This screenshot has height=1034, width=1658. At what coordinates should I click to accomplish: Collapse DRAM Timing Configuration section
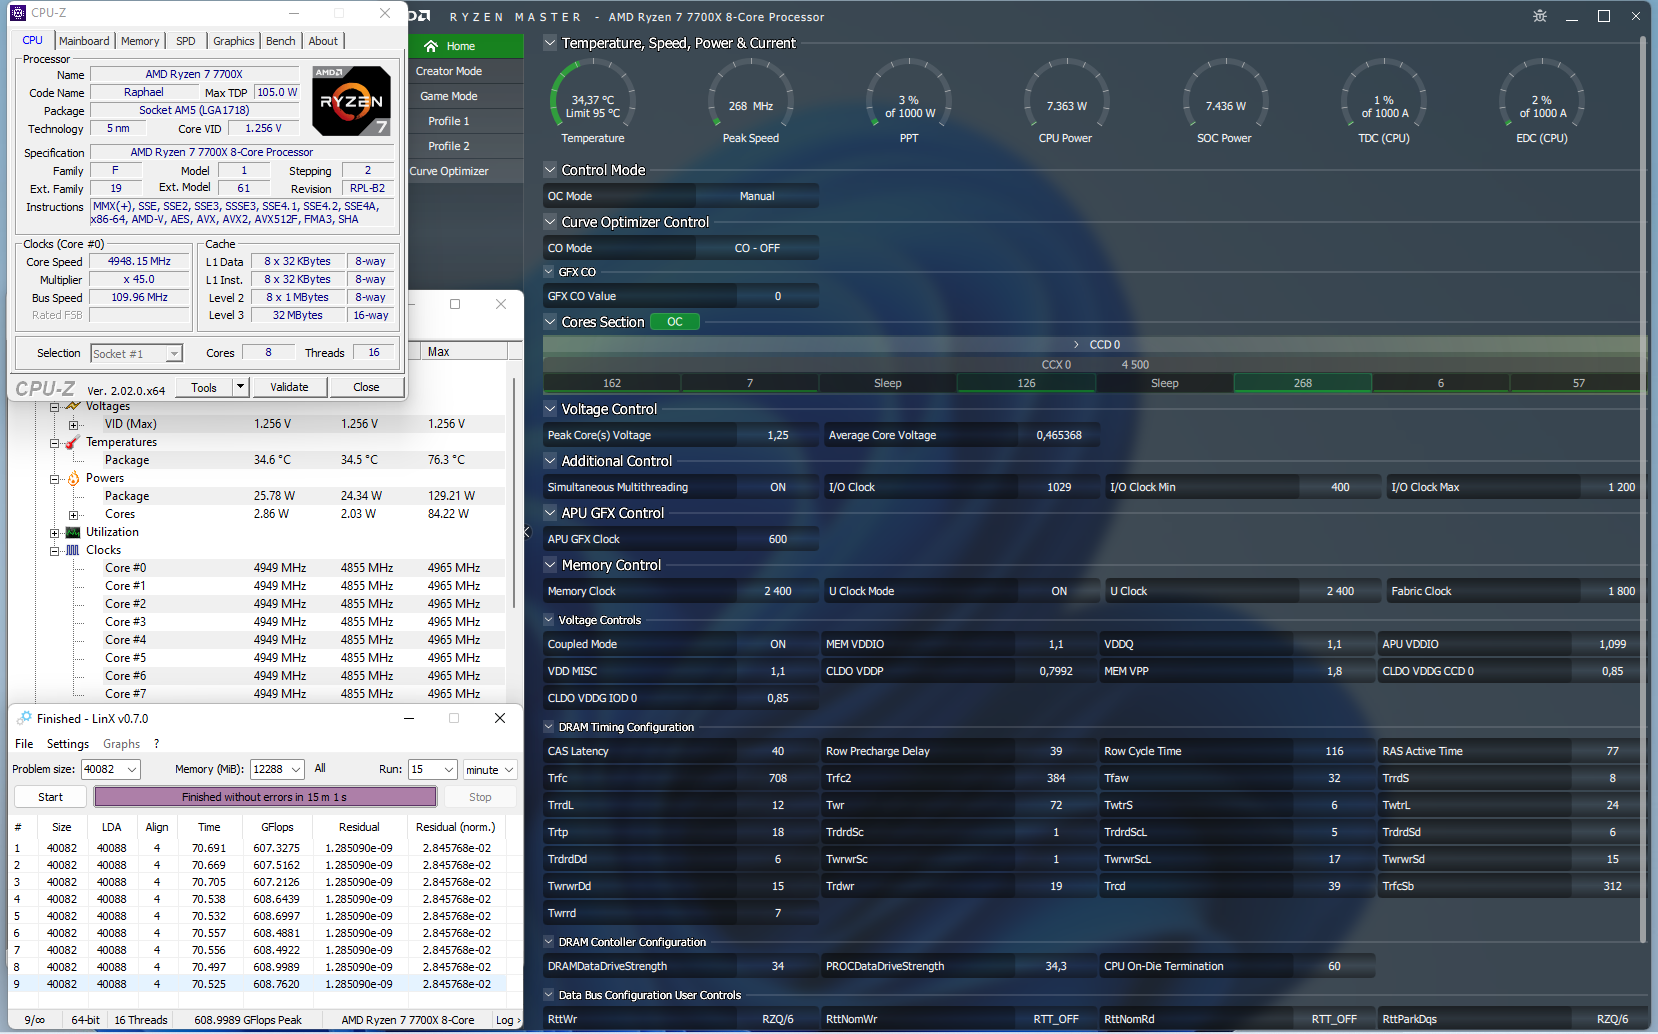pyautogui.click(x=549, y=727)
